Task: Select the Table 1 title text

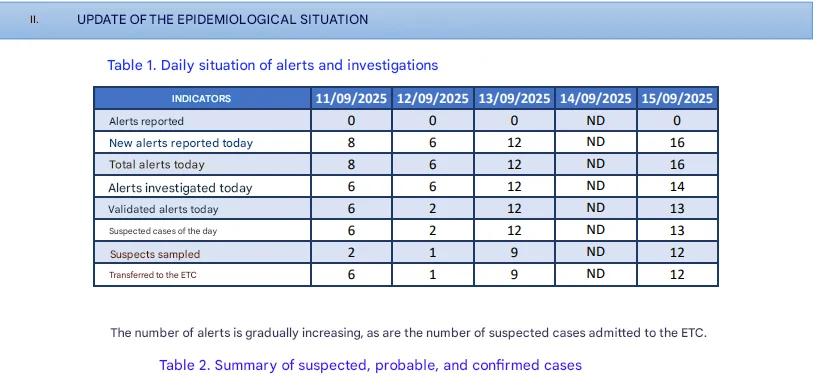Action: pyautogui.click(x=273, y=65)
